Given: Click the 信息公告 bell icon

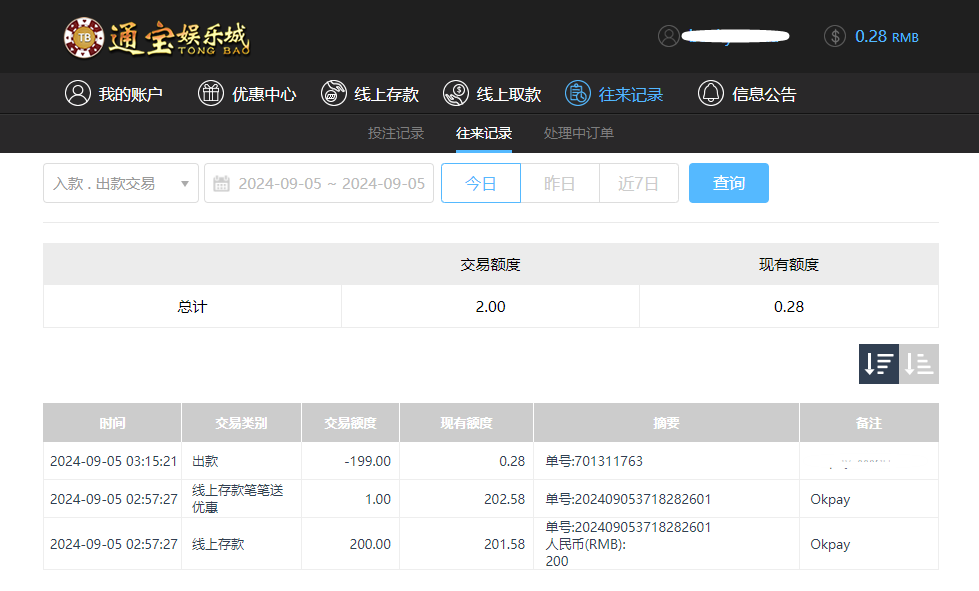Looking at the screenshot, I should pos(711,94).
